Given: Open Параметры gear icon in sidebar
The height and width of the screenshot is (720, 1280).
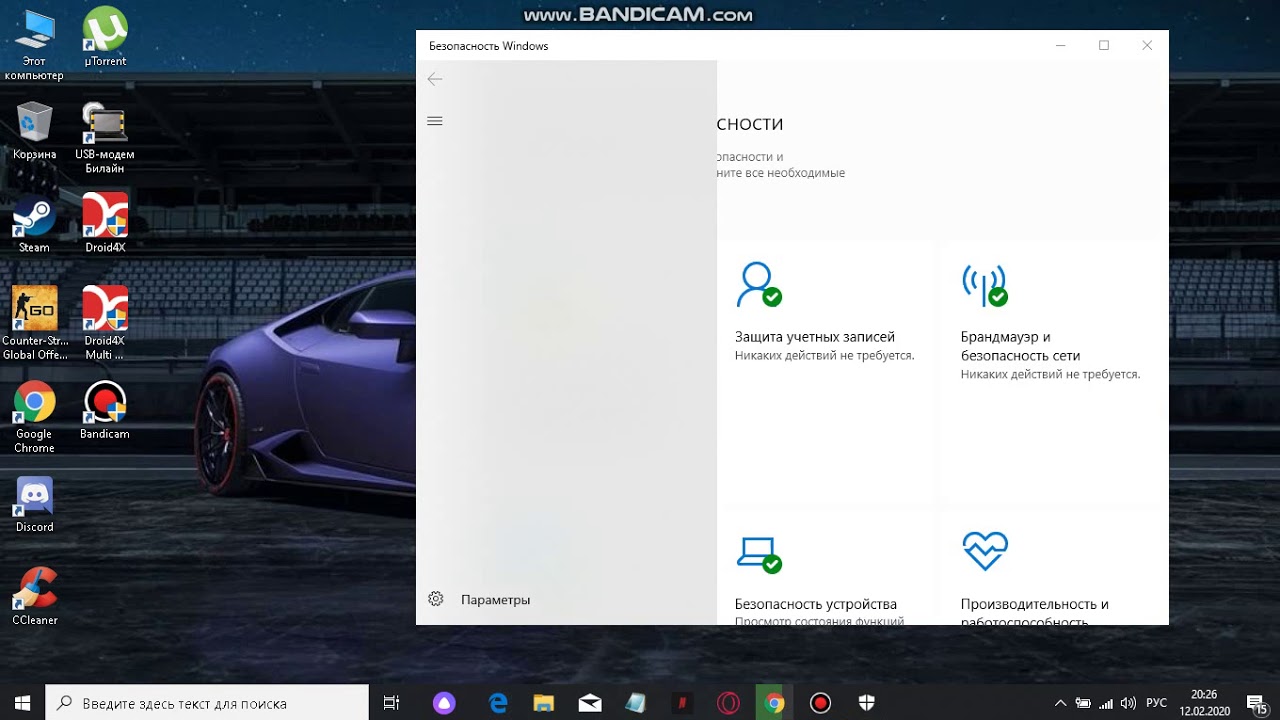Looking at the screenshot, I should point(436,599).
